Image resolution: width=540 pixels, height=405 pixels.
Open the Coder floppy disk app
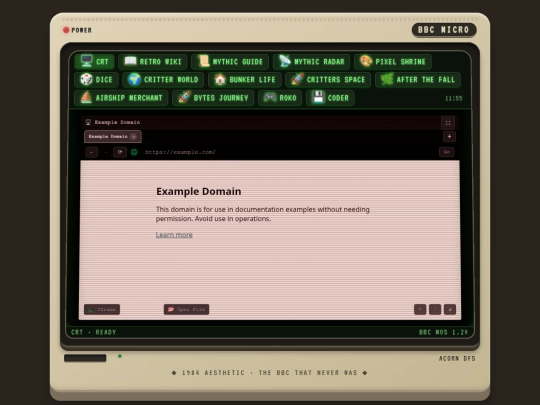[x=330, y=98]
